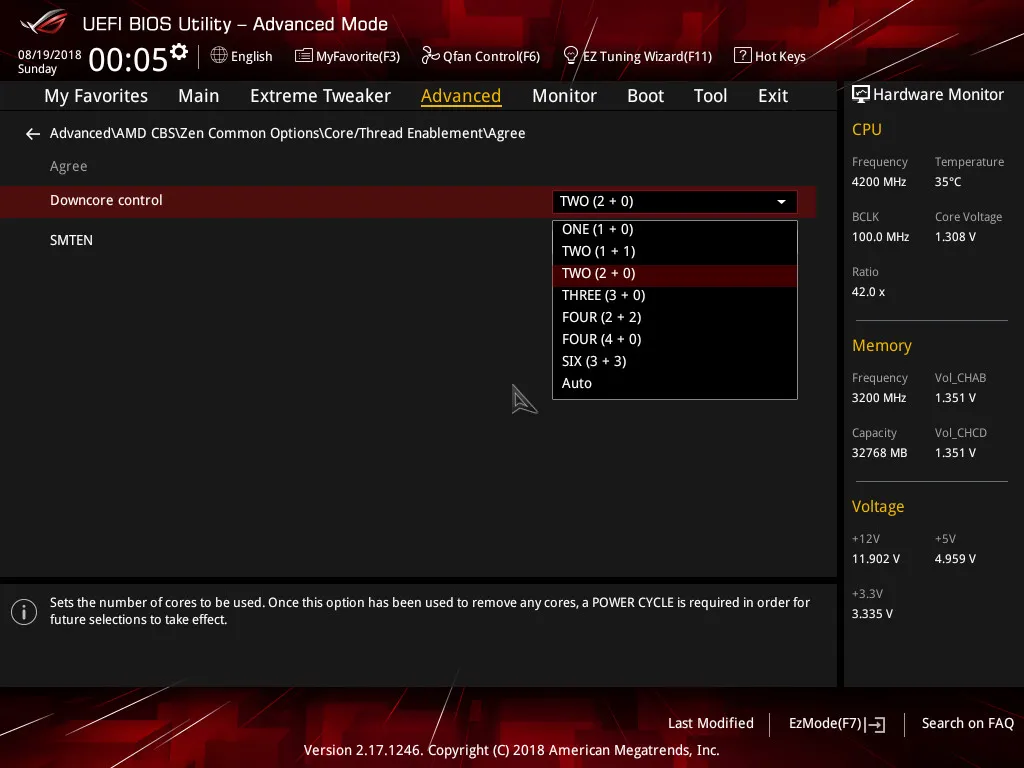Click the Hot Keys question mark icon
This screenshot has height=768, width=1024.
coord(743,56)
